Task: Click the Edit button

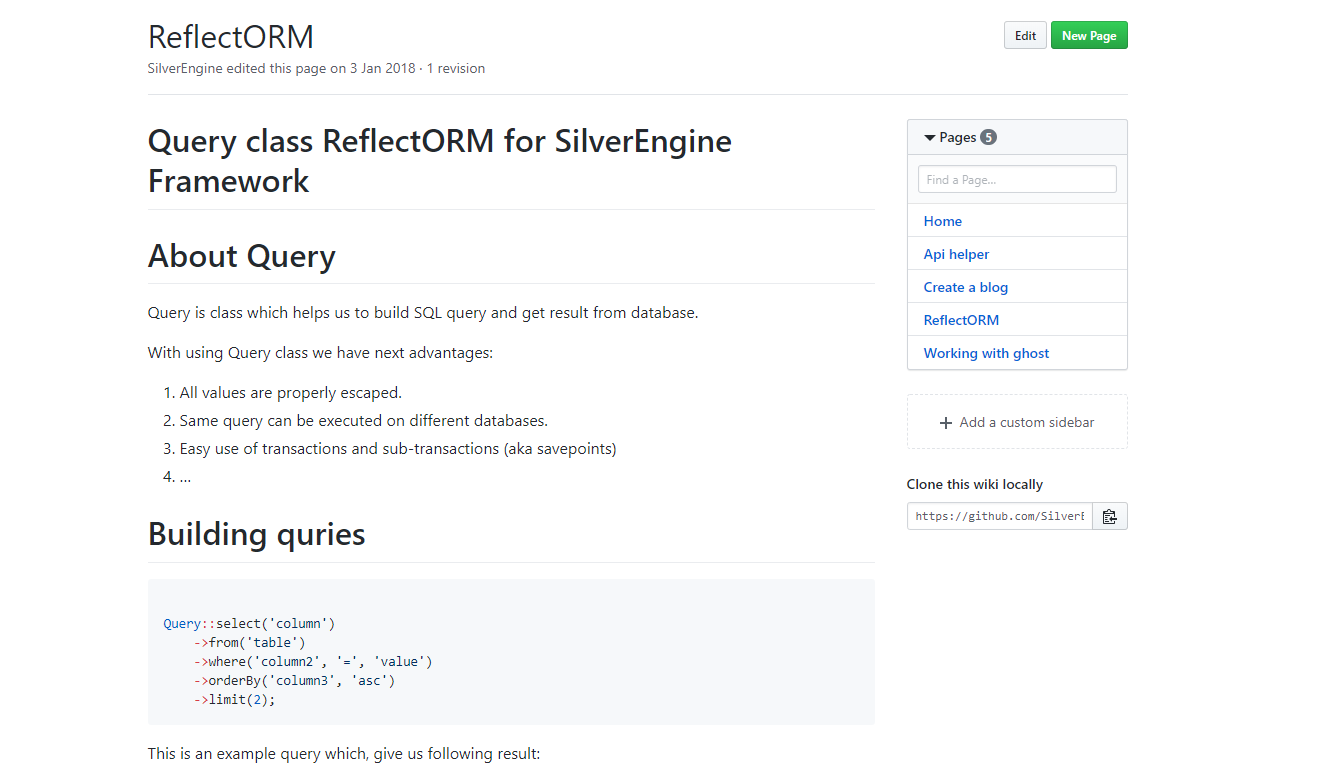Action: 1025,36
